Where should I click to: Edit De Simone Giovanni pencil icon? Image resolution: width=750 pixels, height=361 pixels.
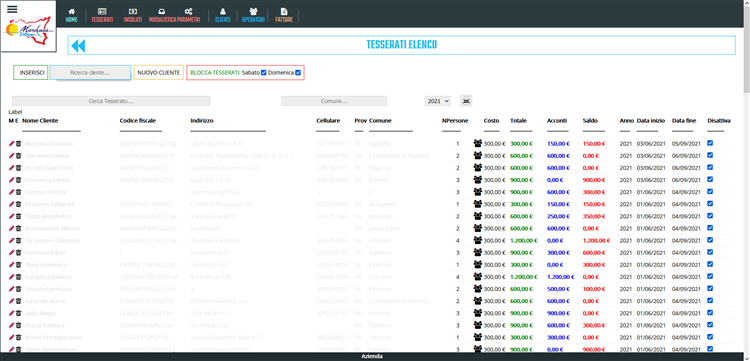11,241
